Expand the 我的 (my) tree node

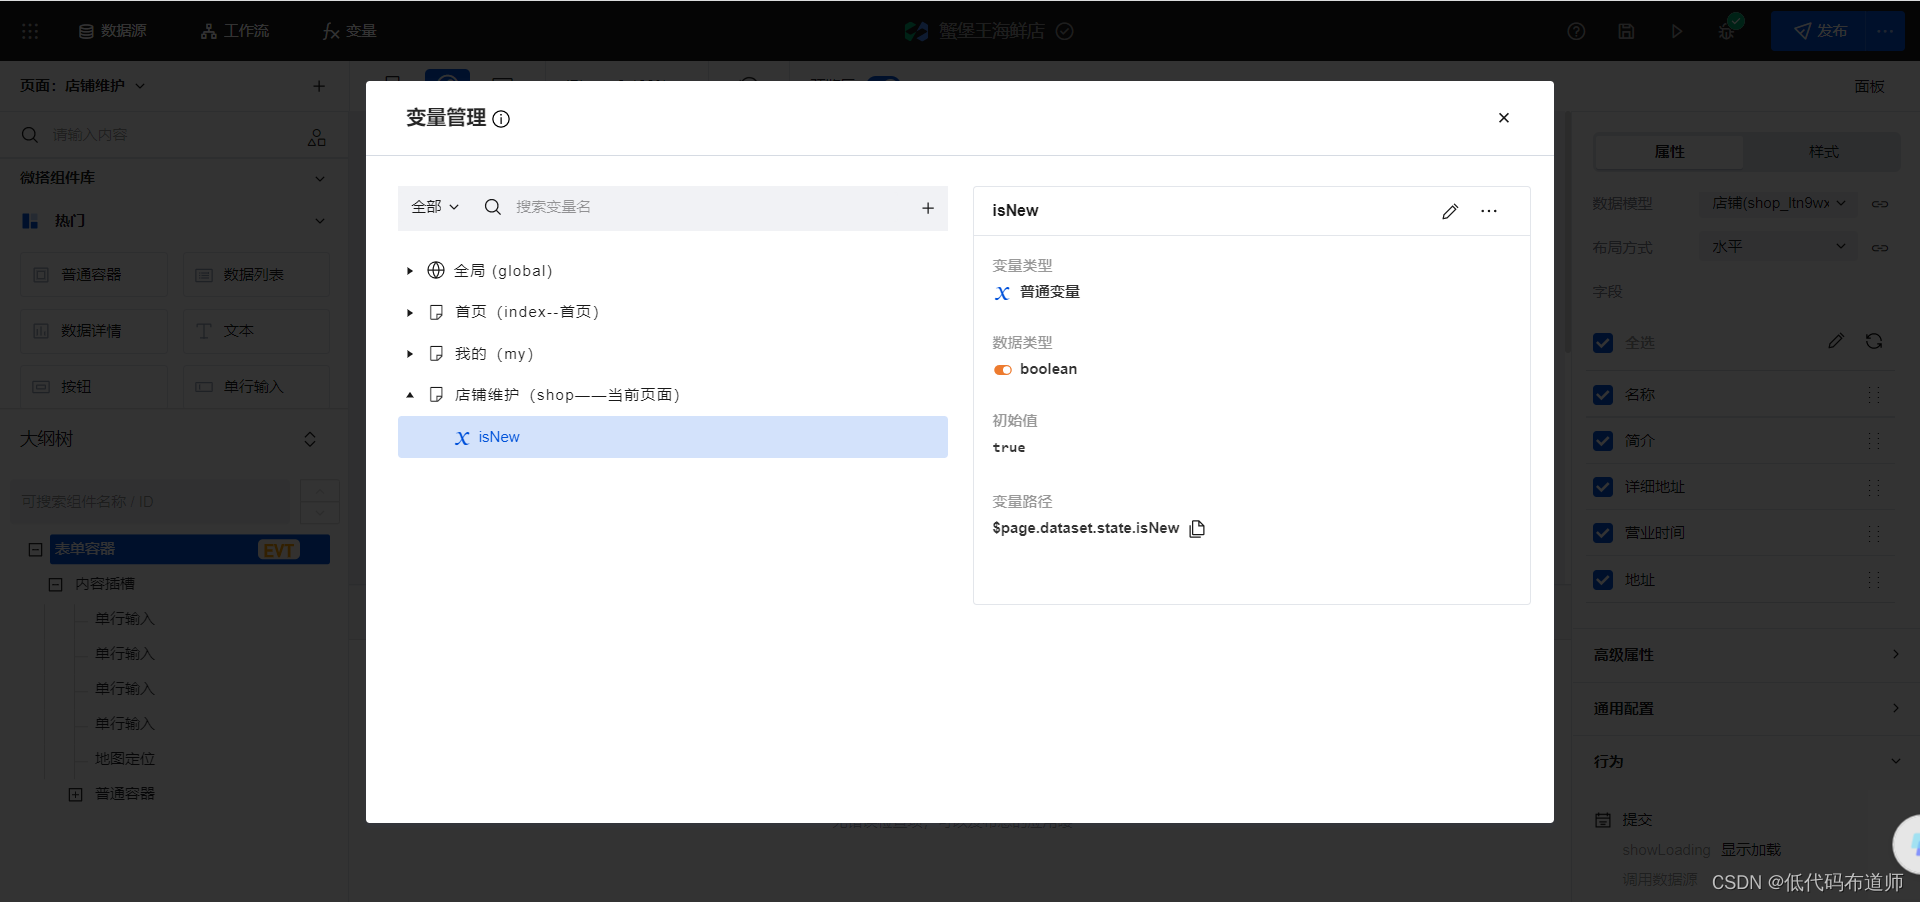(409, 354)
